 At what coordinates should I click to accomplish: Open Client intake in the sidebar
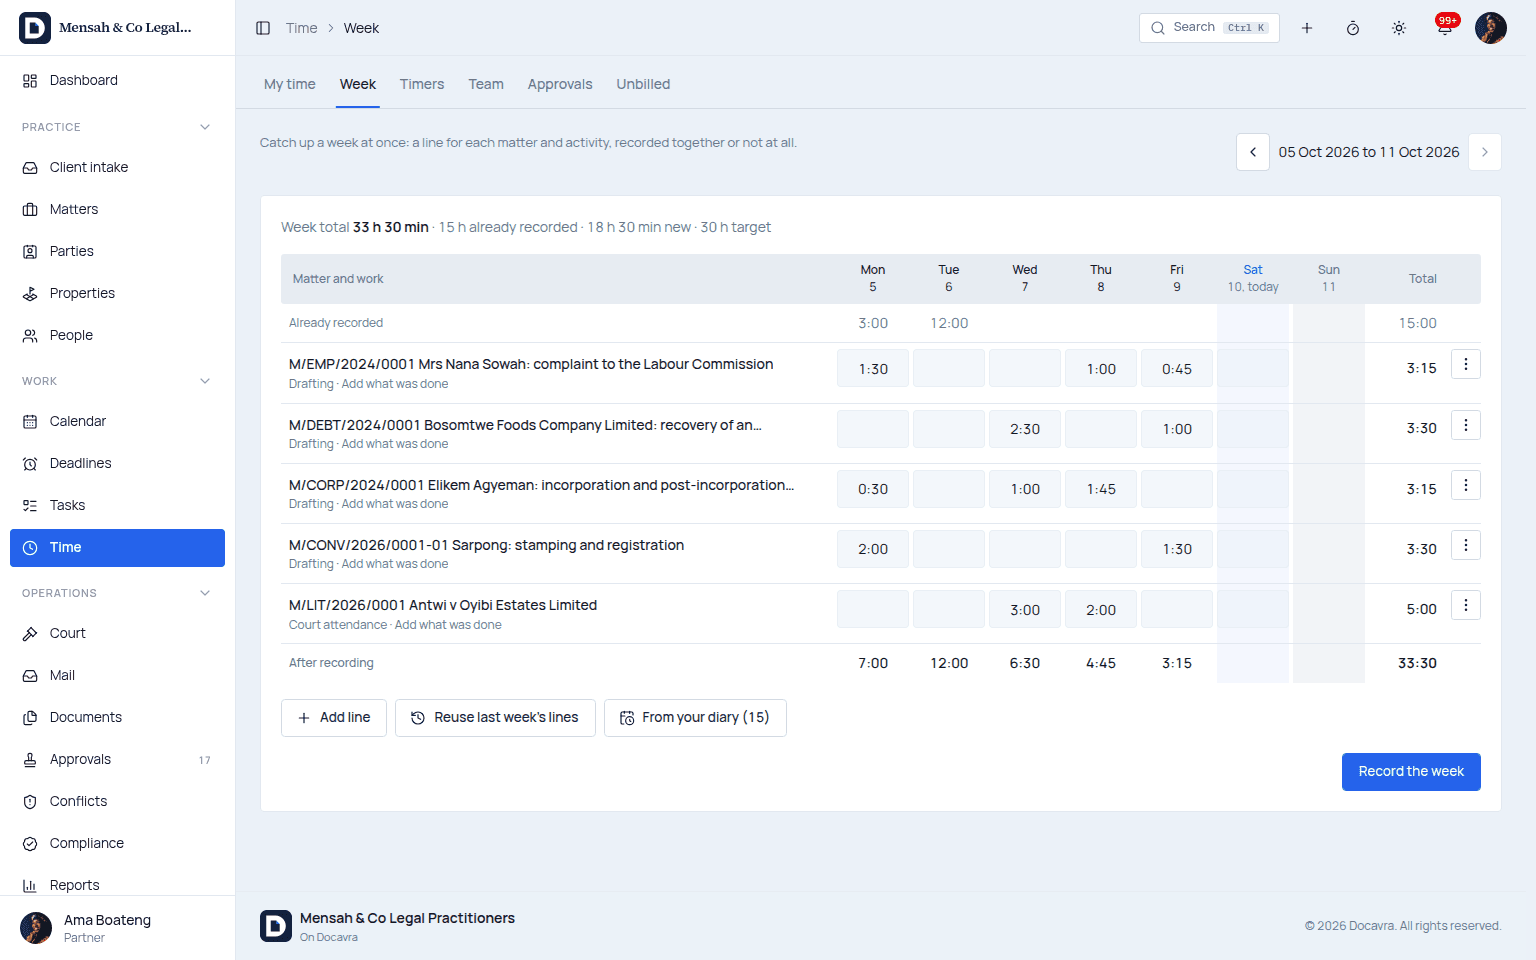tap(117, 167)
